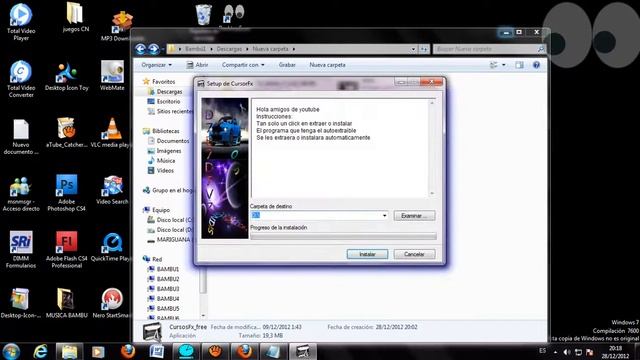Click installation progress bar in setup
The width and height of the screenshot is (640, 360).
(x=343, y=236)
